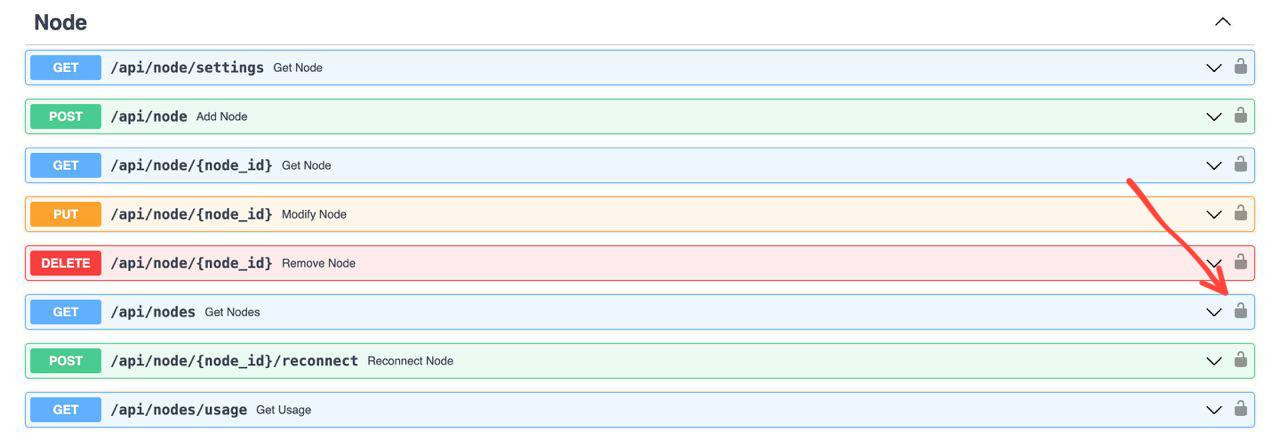Image resolution: width=1280 pixels, height=440 pixels.
Task: Click the lock icon on the Modify Node row
Action: pos(1240,213)
